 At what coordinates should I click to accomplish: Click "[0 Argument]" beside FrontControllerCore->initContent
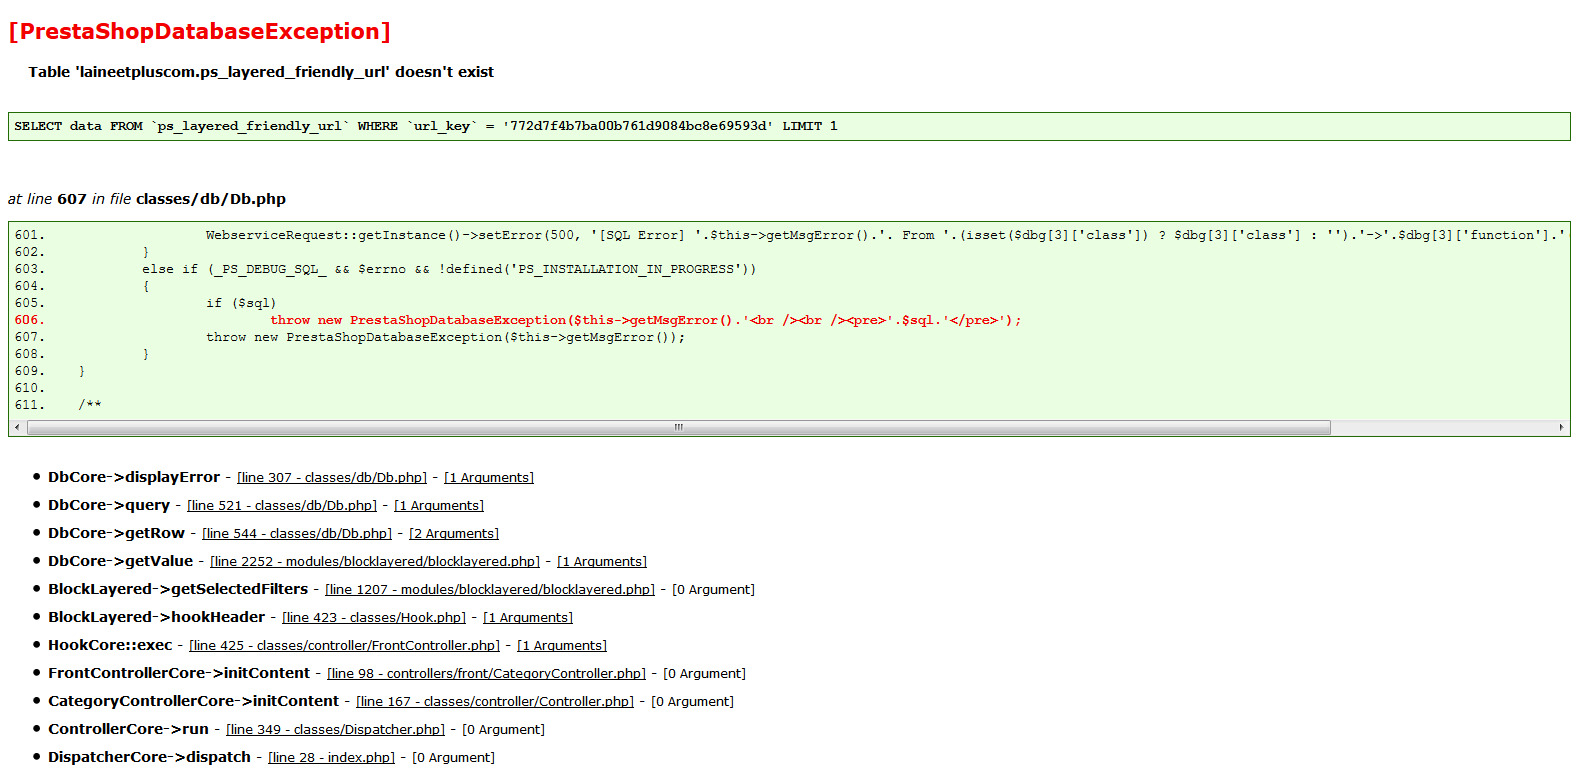coord(704,674)
